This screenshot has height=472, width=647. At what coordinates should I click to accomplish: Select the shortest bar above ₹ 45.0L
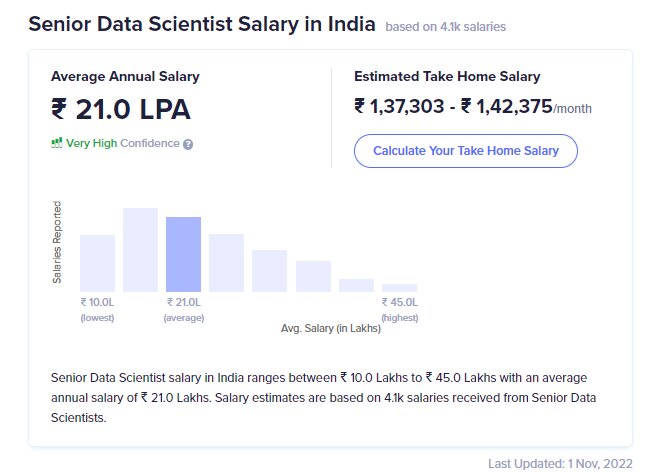click(x=399, y=288)
